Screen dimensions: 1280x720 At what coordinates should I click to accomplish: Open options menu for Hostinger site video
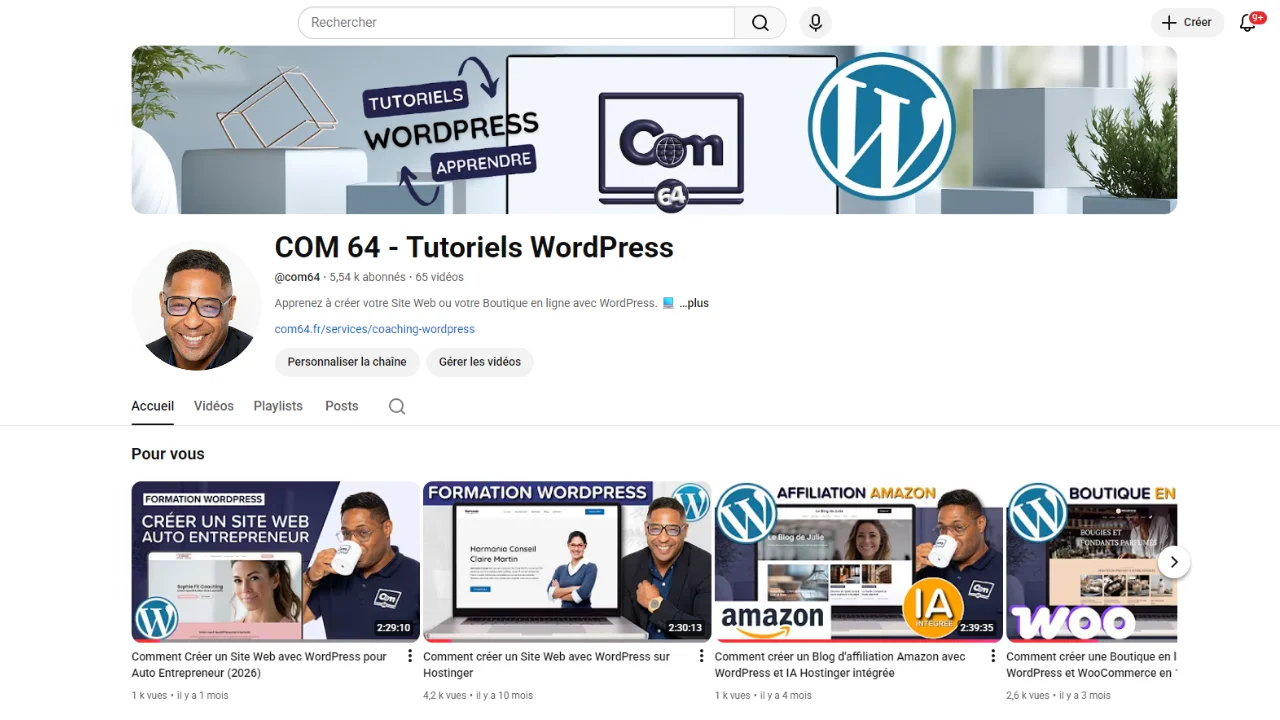[701, 656]
